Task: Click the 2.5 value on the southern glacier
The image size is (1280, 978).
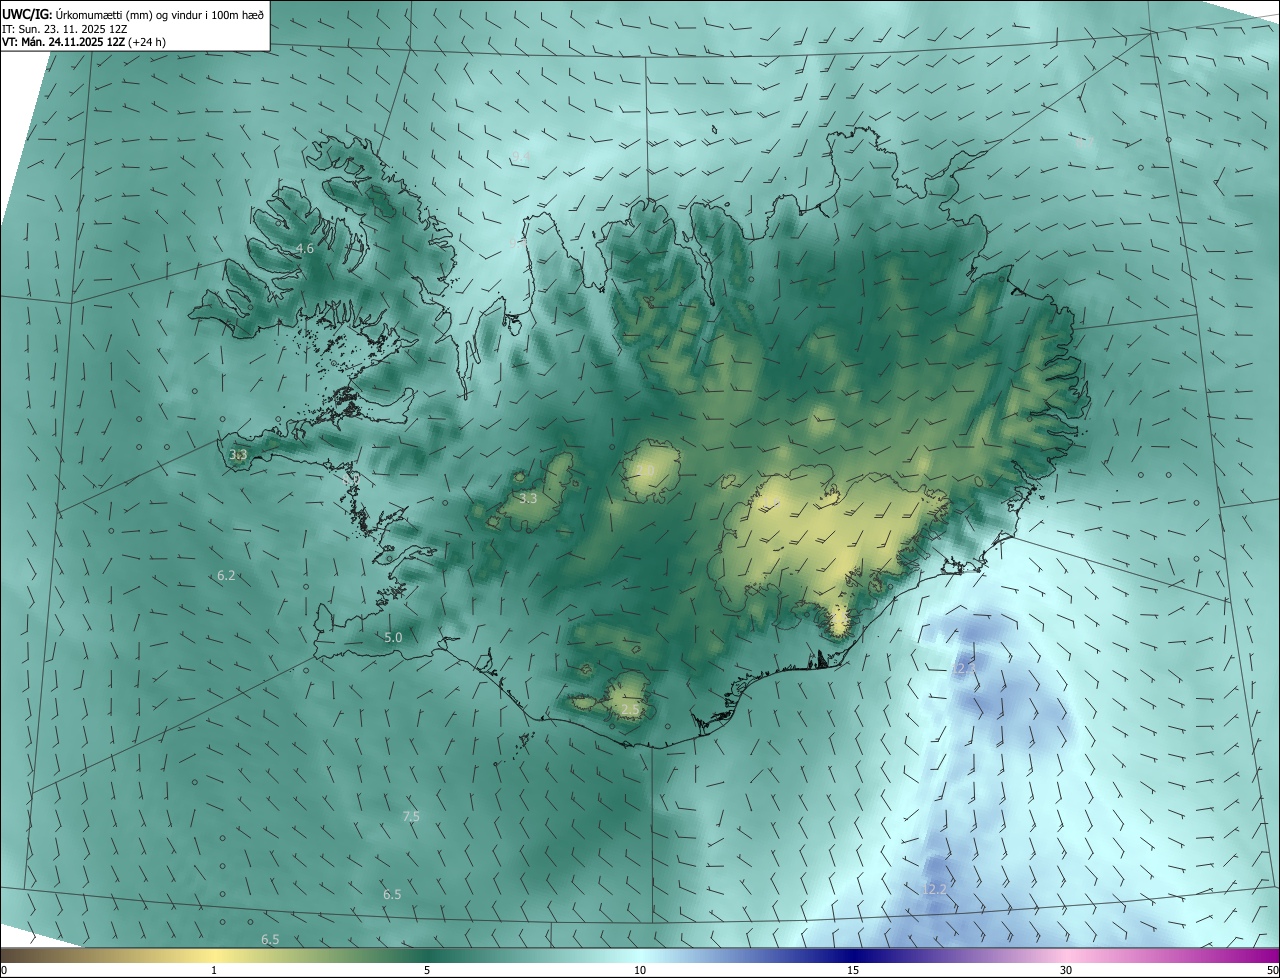Action: [x=629, y=709]
